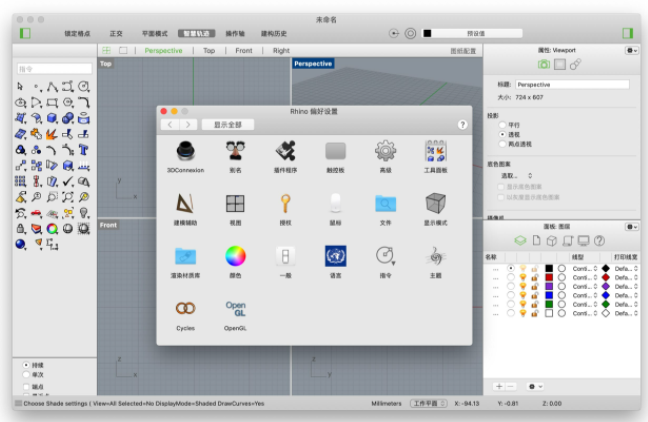Image resolution: width=648 pixels, height=422 pixels.
Task: Open the 建模辅助 (Modeling Aids) icon
Action: 185,204
